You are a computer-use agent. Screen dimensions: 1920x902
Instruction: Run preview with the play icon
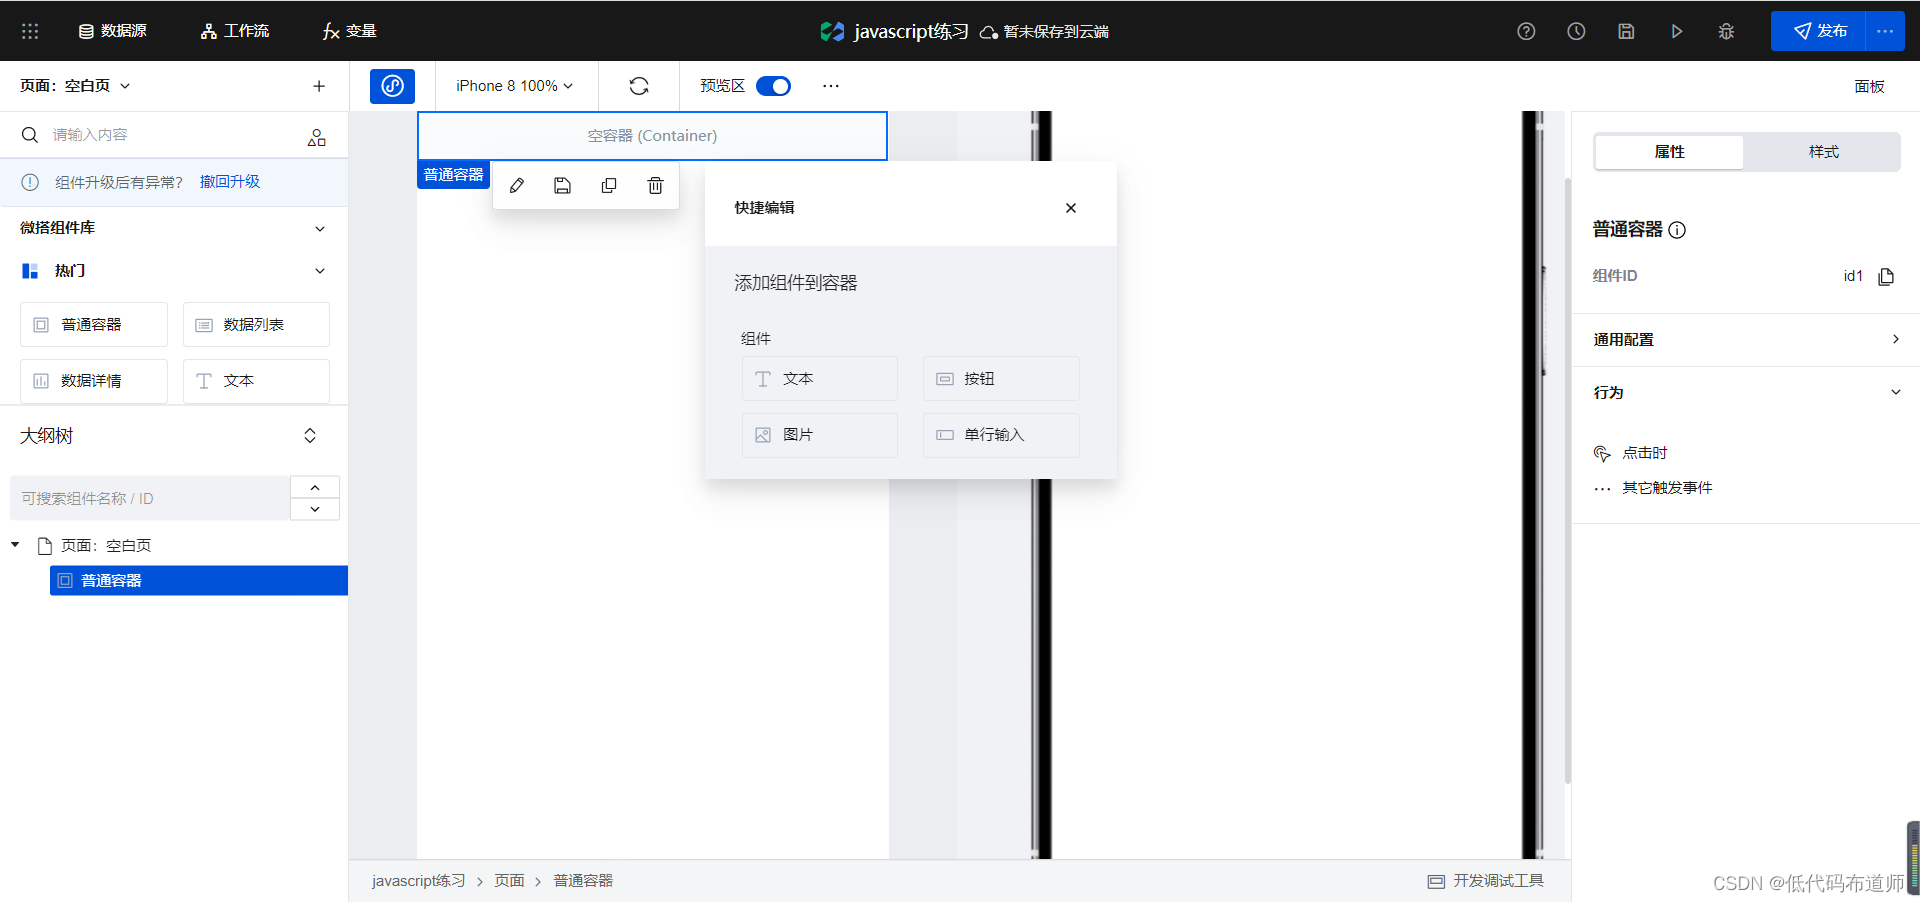(1676, 31)
